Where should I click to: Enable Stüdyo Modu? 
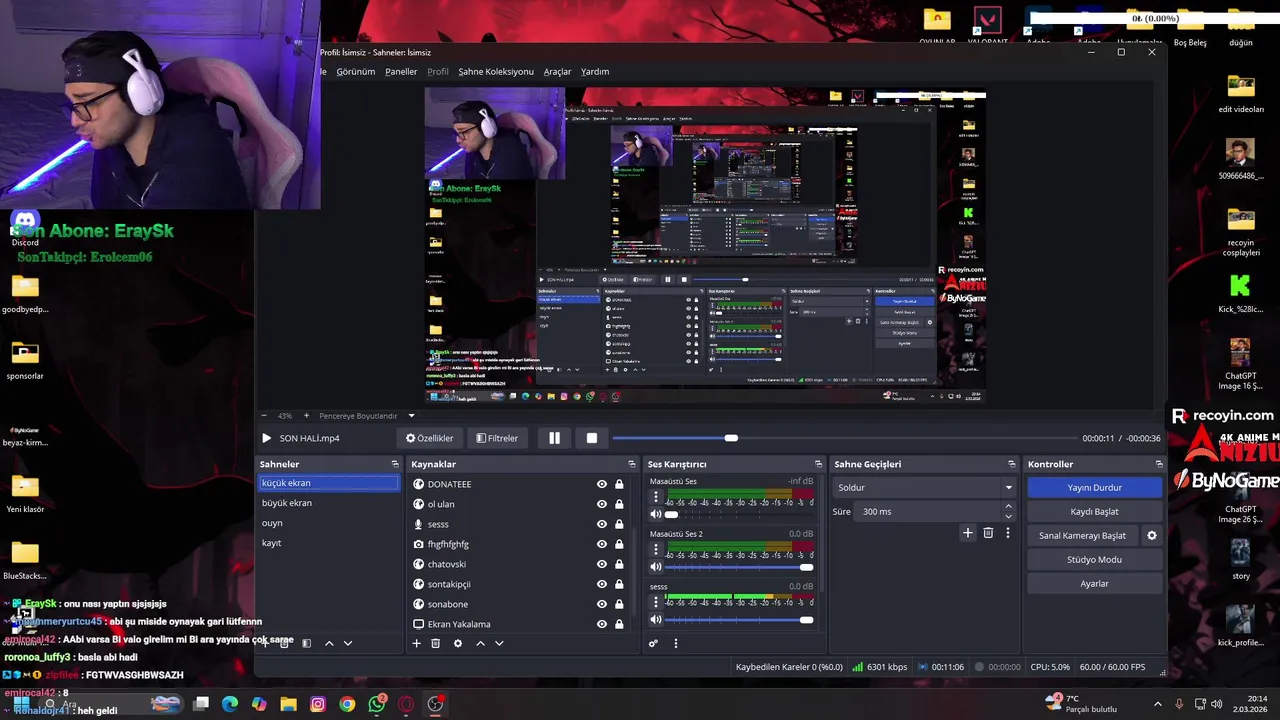[1094, 559]
